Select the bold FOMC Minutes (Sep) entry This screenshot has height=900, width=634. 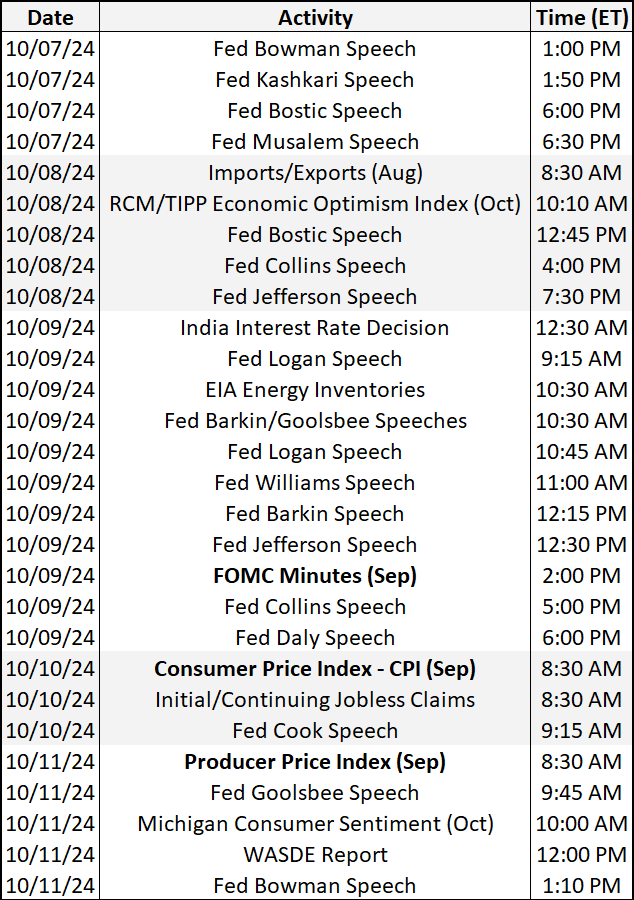[315, 576]
